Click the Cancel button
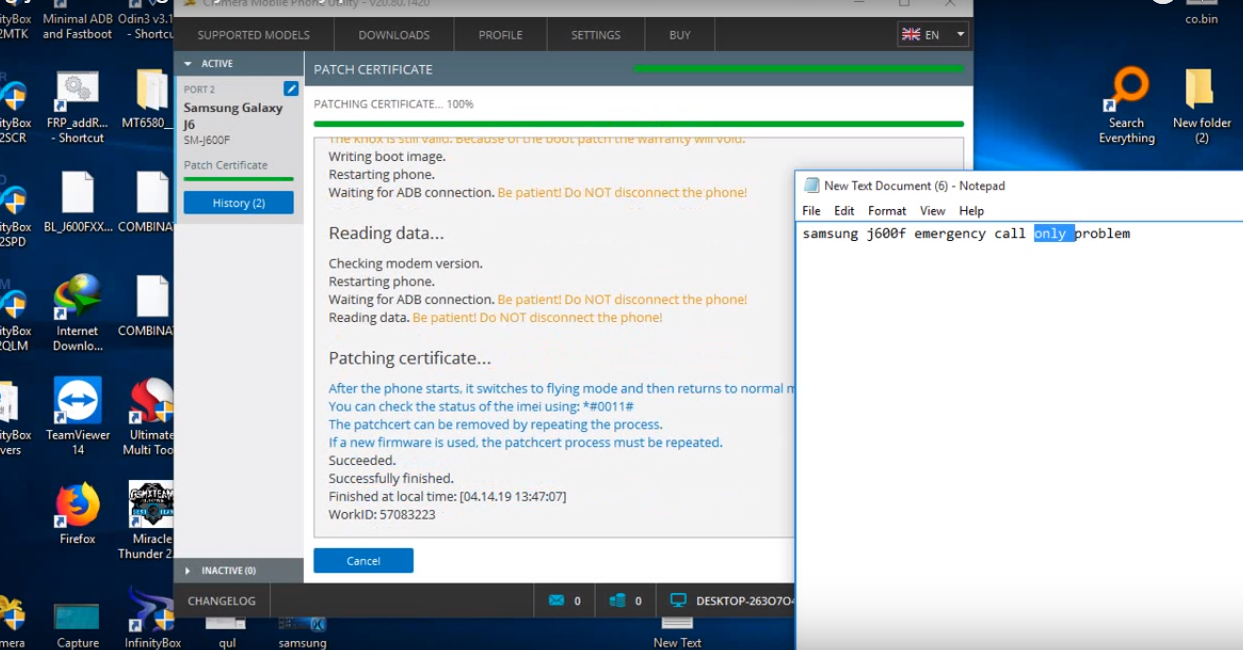The image size is (1243, 650). (x=363, y=561)
